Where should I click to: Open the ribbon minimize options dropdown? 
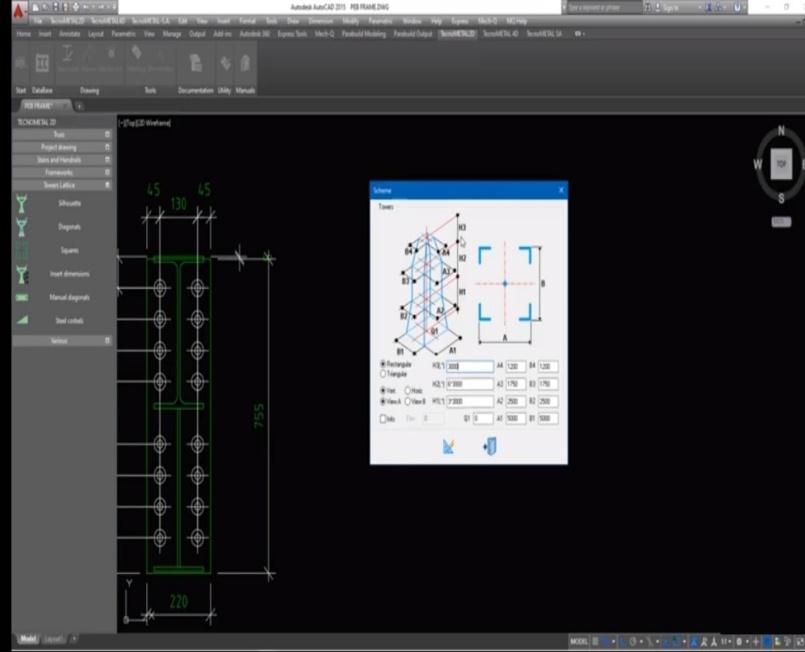[580, 34]
